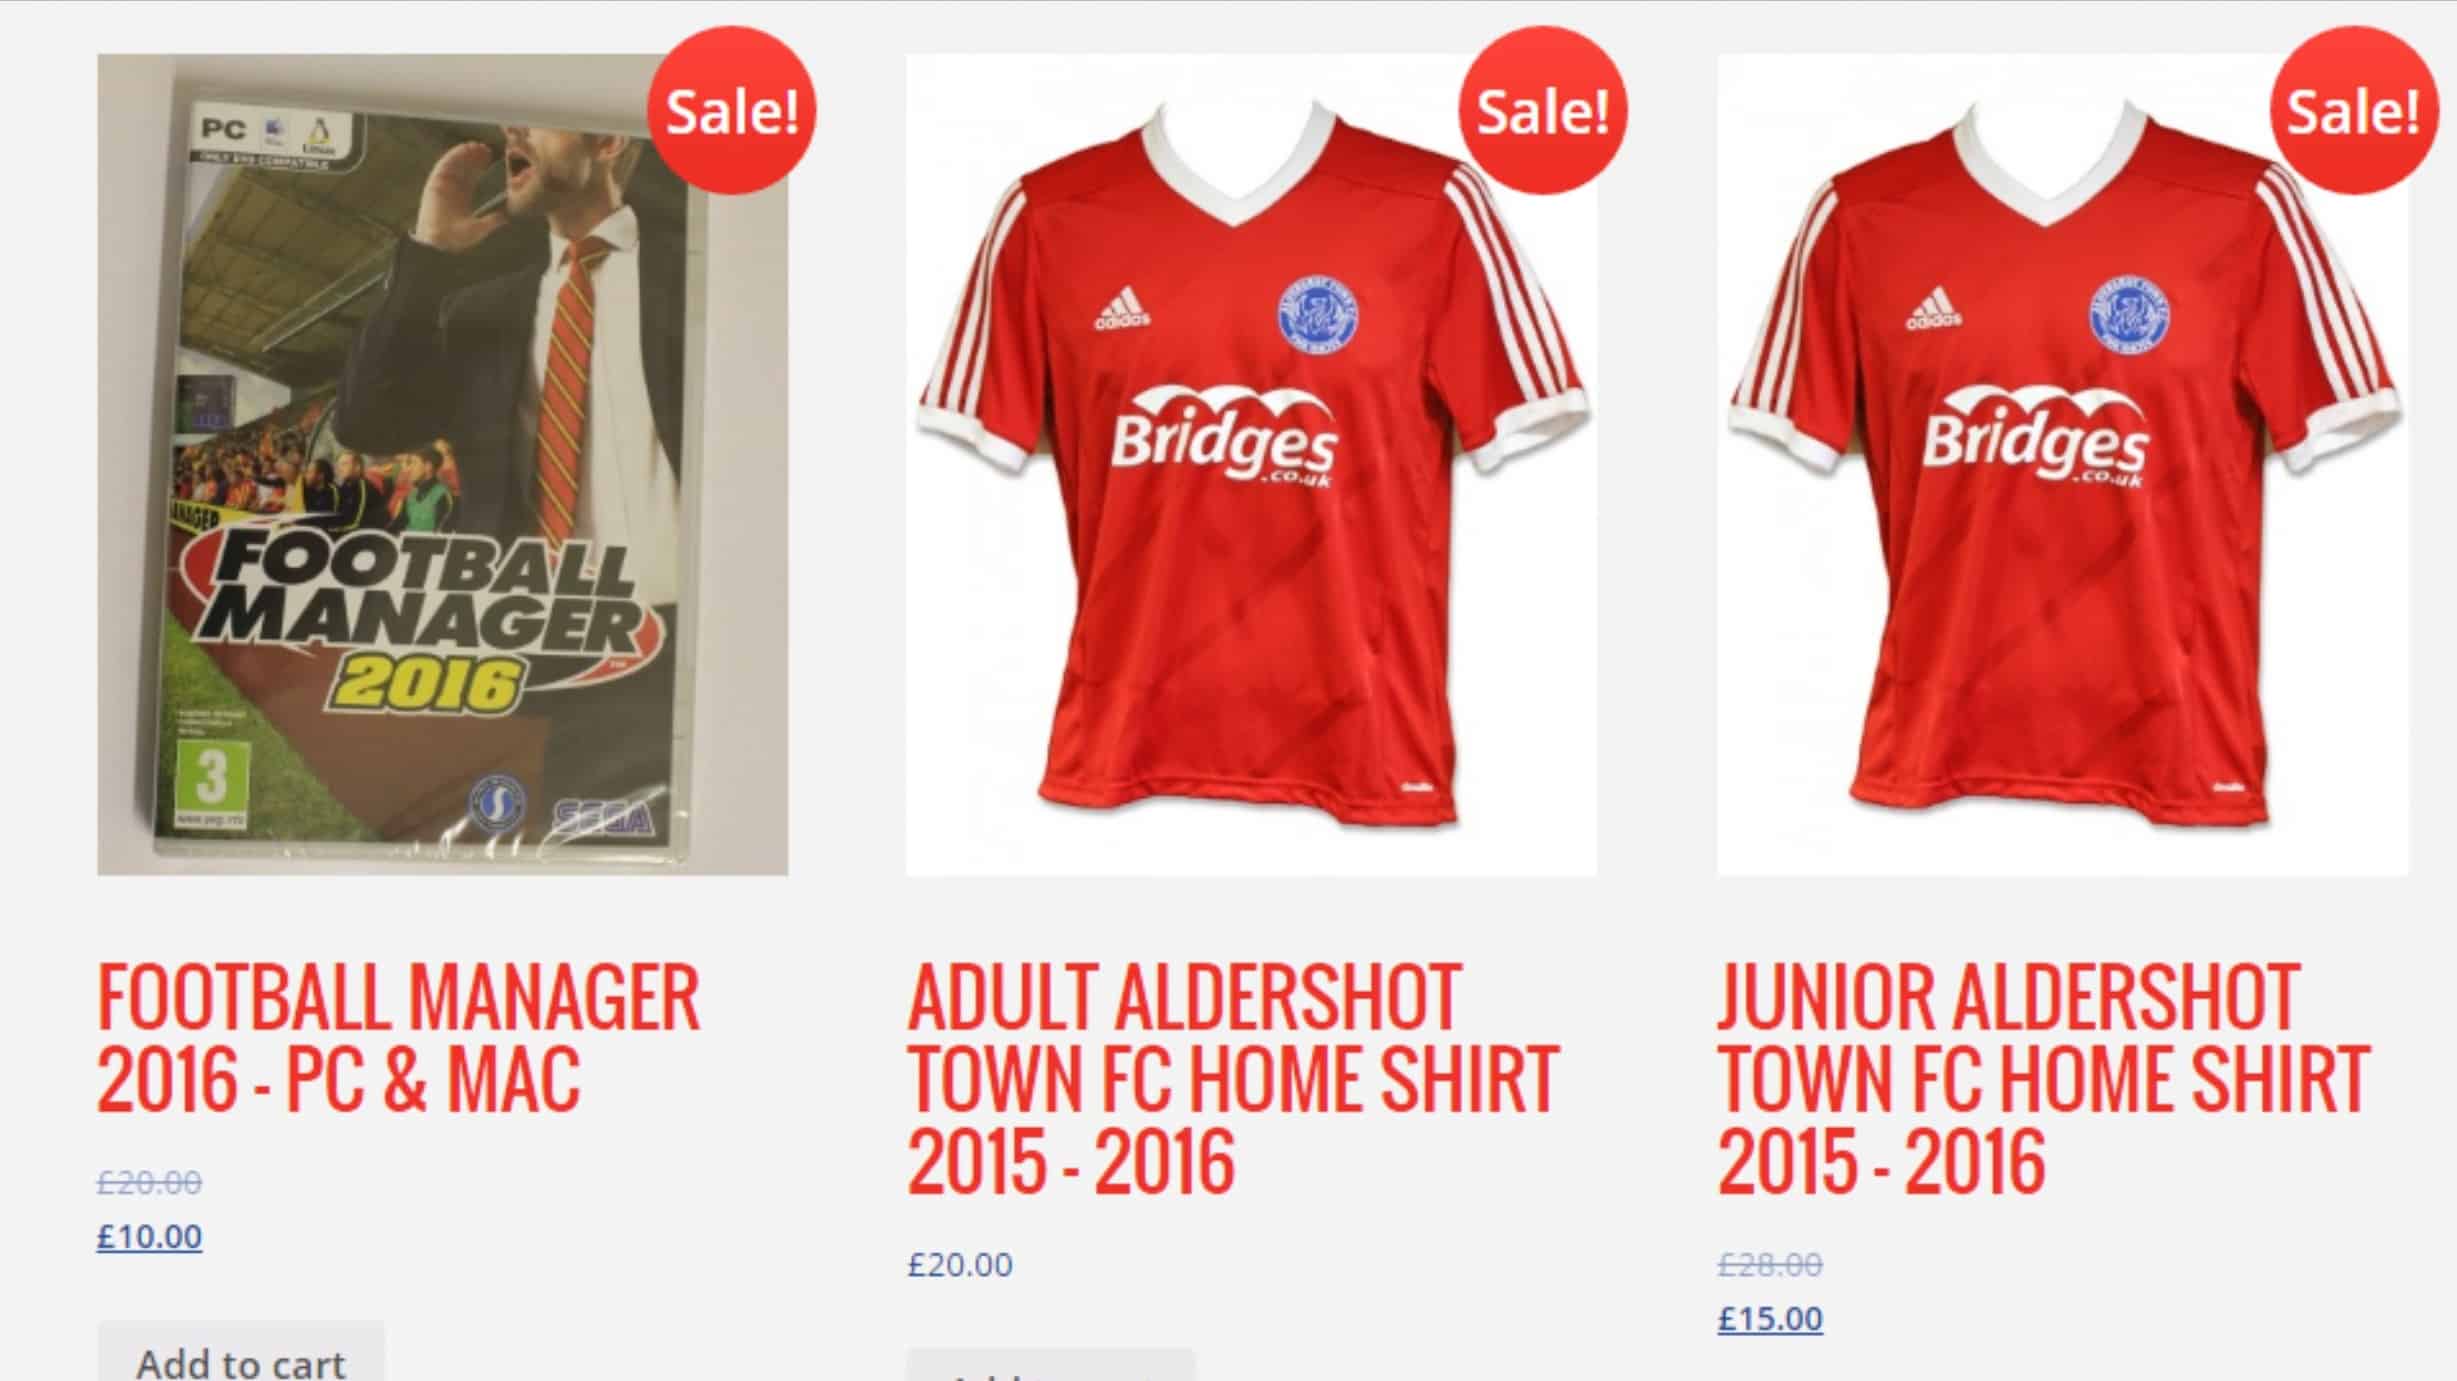
Task: Open the Adult home shirt product image
Action: tap(1251, 465)
